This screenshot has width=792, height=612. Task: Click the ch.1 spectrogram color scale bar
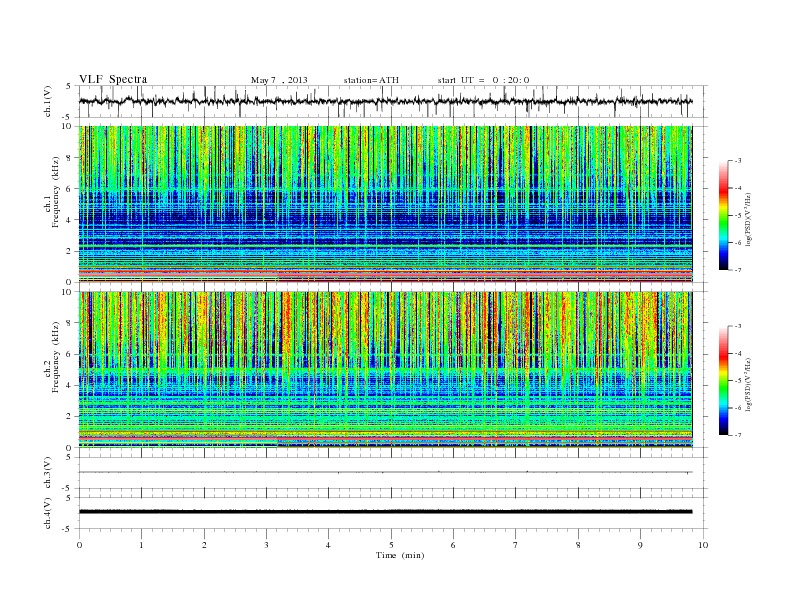click(723, 215)
